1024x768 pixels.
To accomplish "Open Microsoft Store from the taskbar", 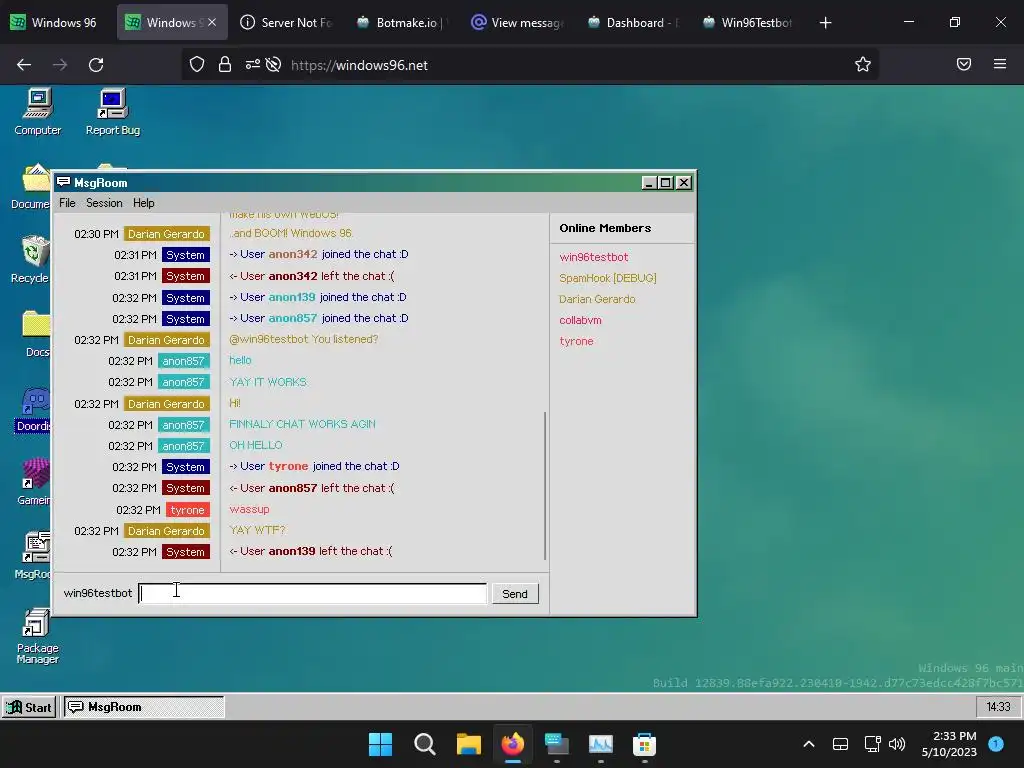I will [x=644, y=744].
